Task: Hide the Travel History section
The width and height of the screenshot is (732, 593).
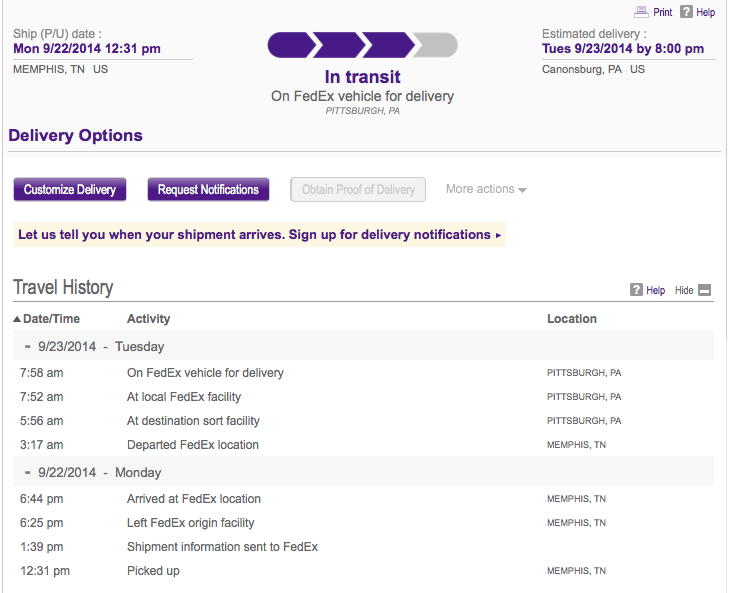Action: point(684,290)
